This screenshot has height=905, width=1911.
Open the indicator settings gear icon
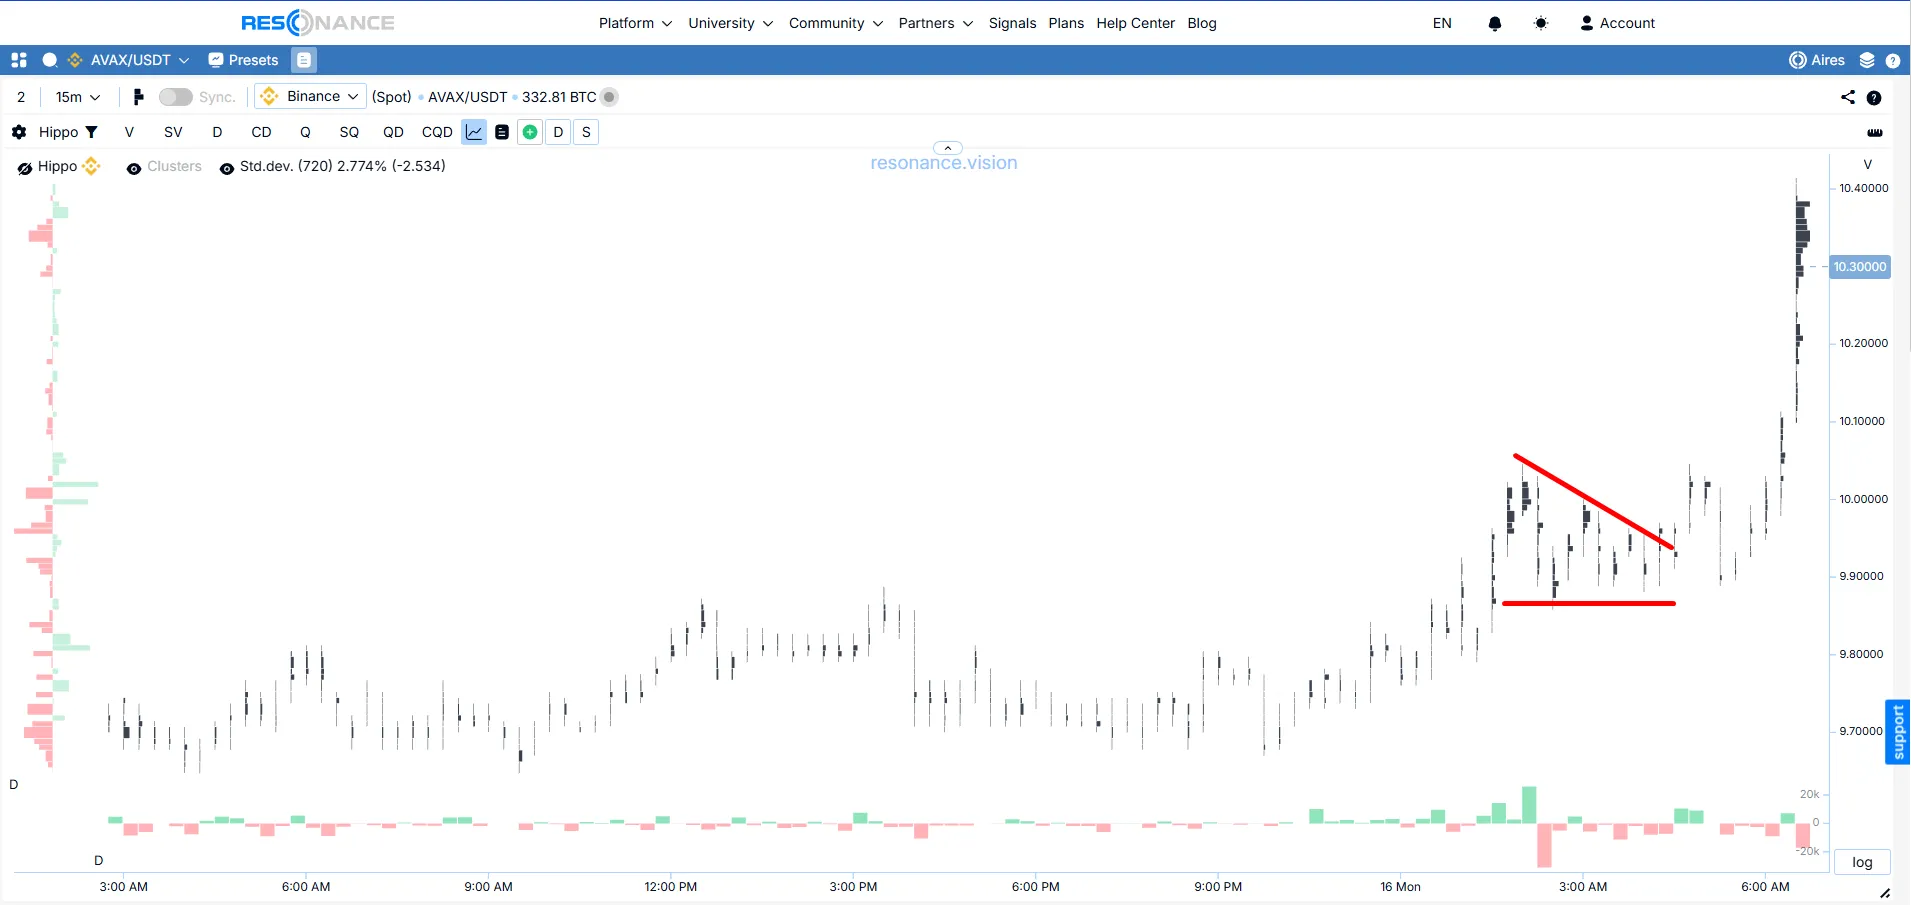coord(17,132)
